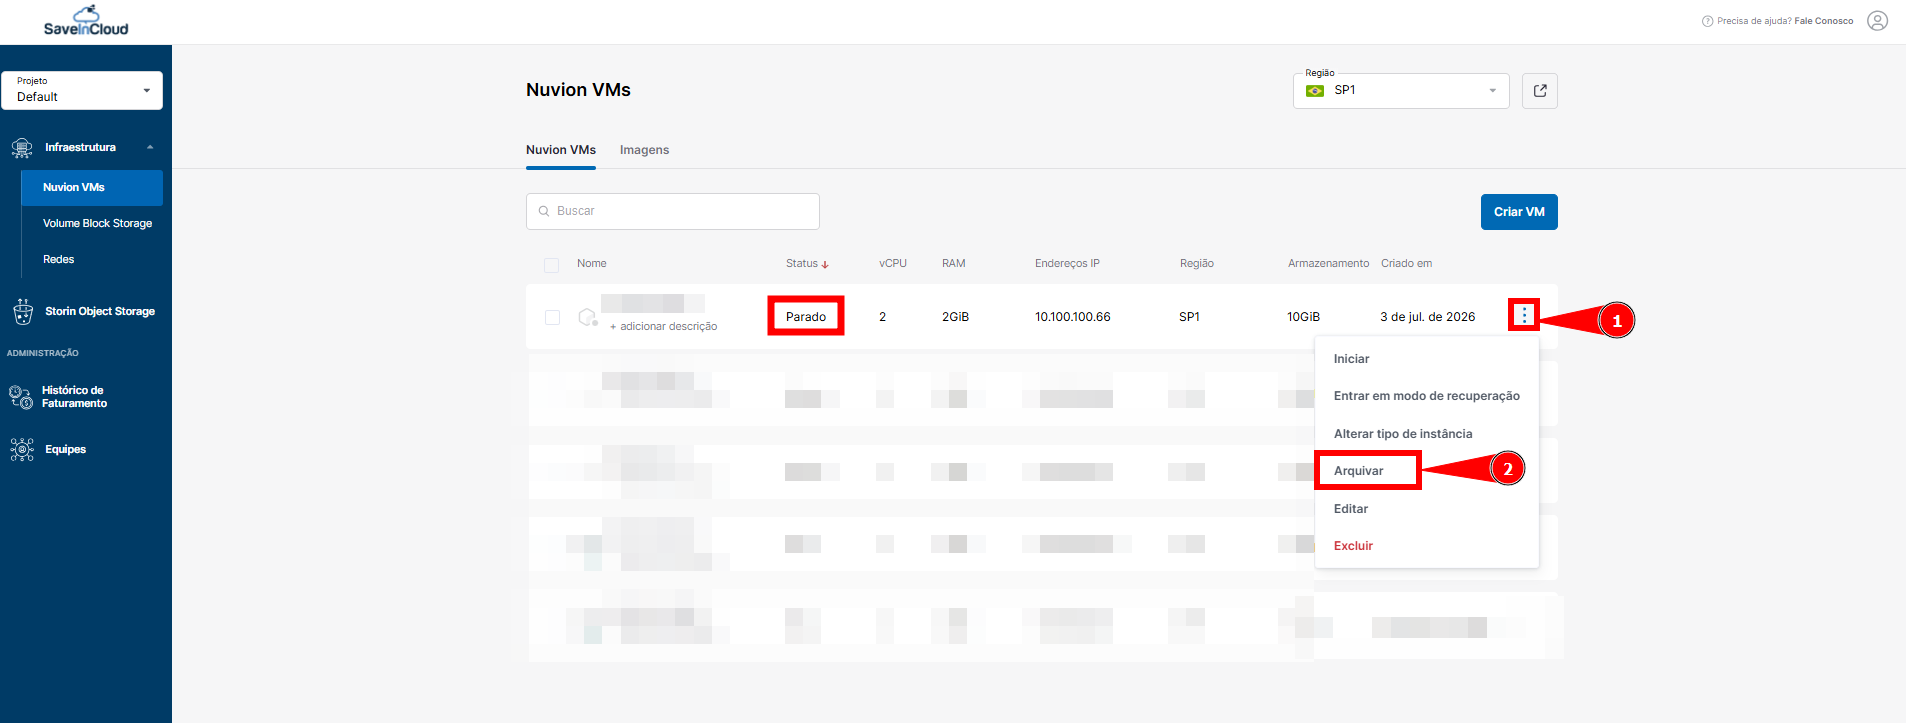
Task: Click the Região column header
Action: [x=1197, y=264]
